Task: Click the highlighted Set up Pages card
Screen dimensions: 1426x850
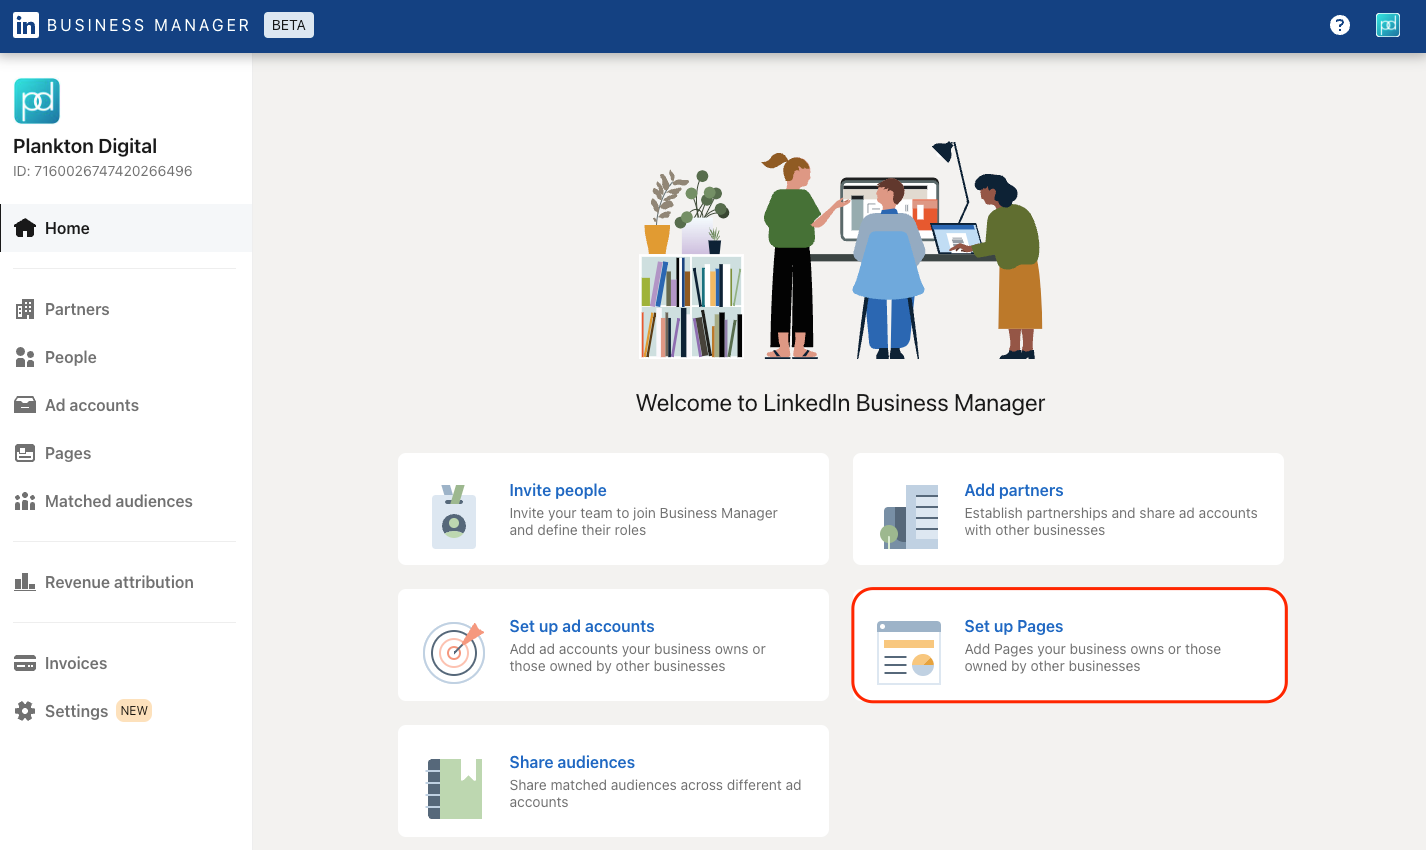Action: click(x=1068, y=645)
